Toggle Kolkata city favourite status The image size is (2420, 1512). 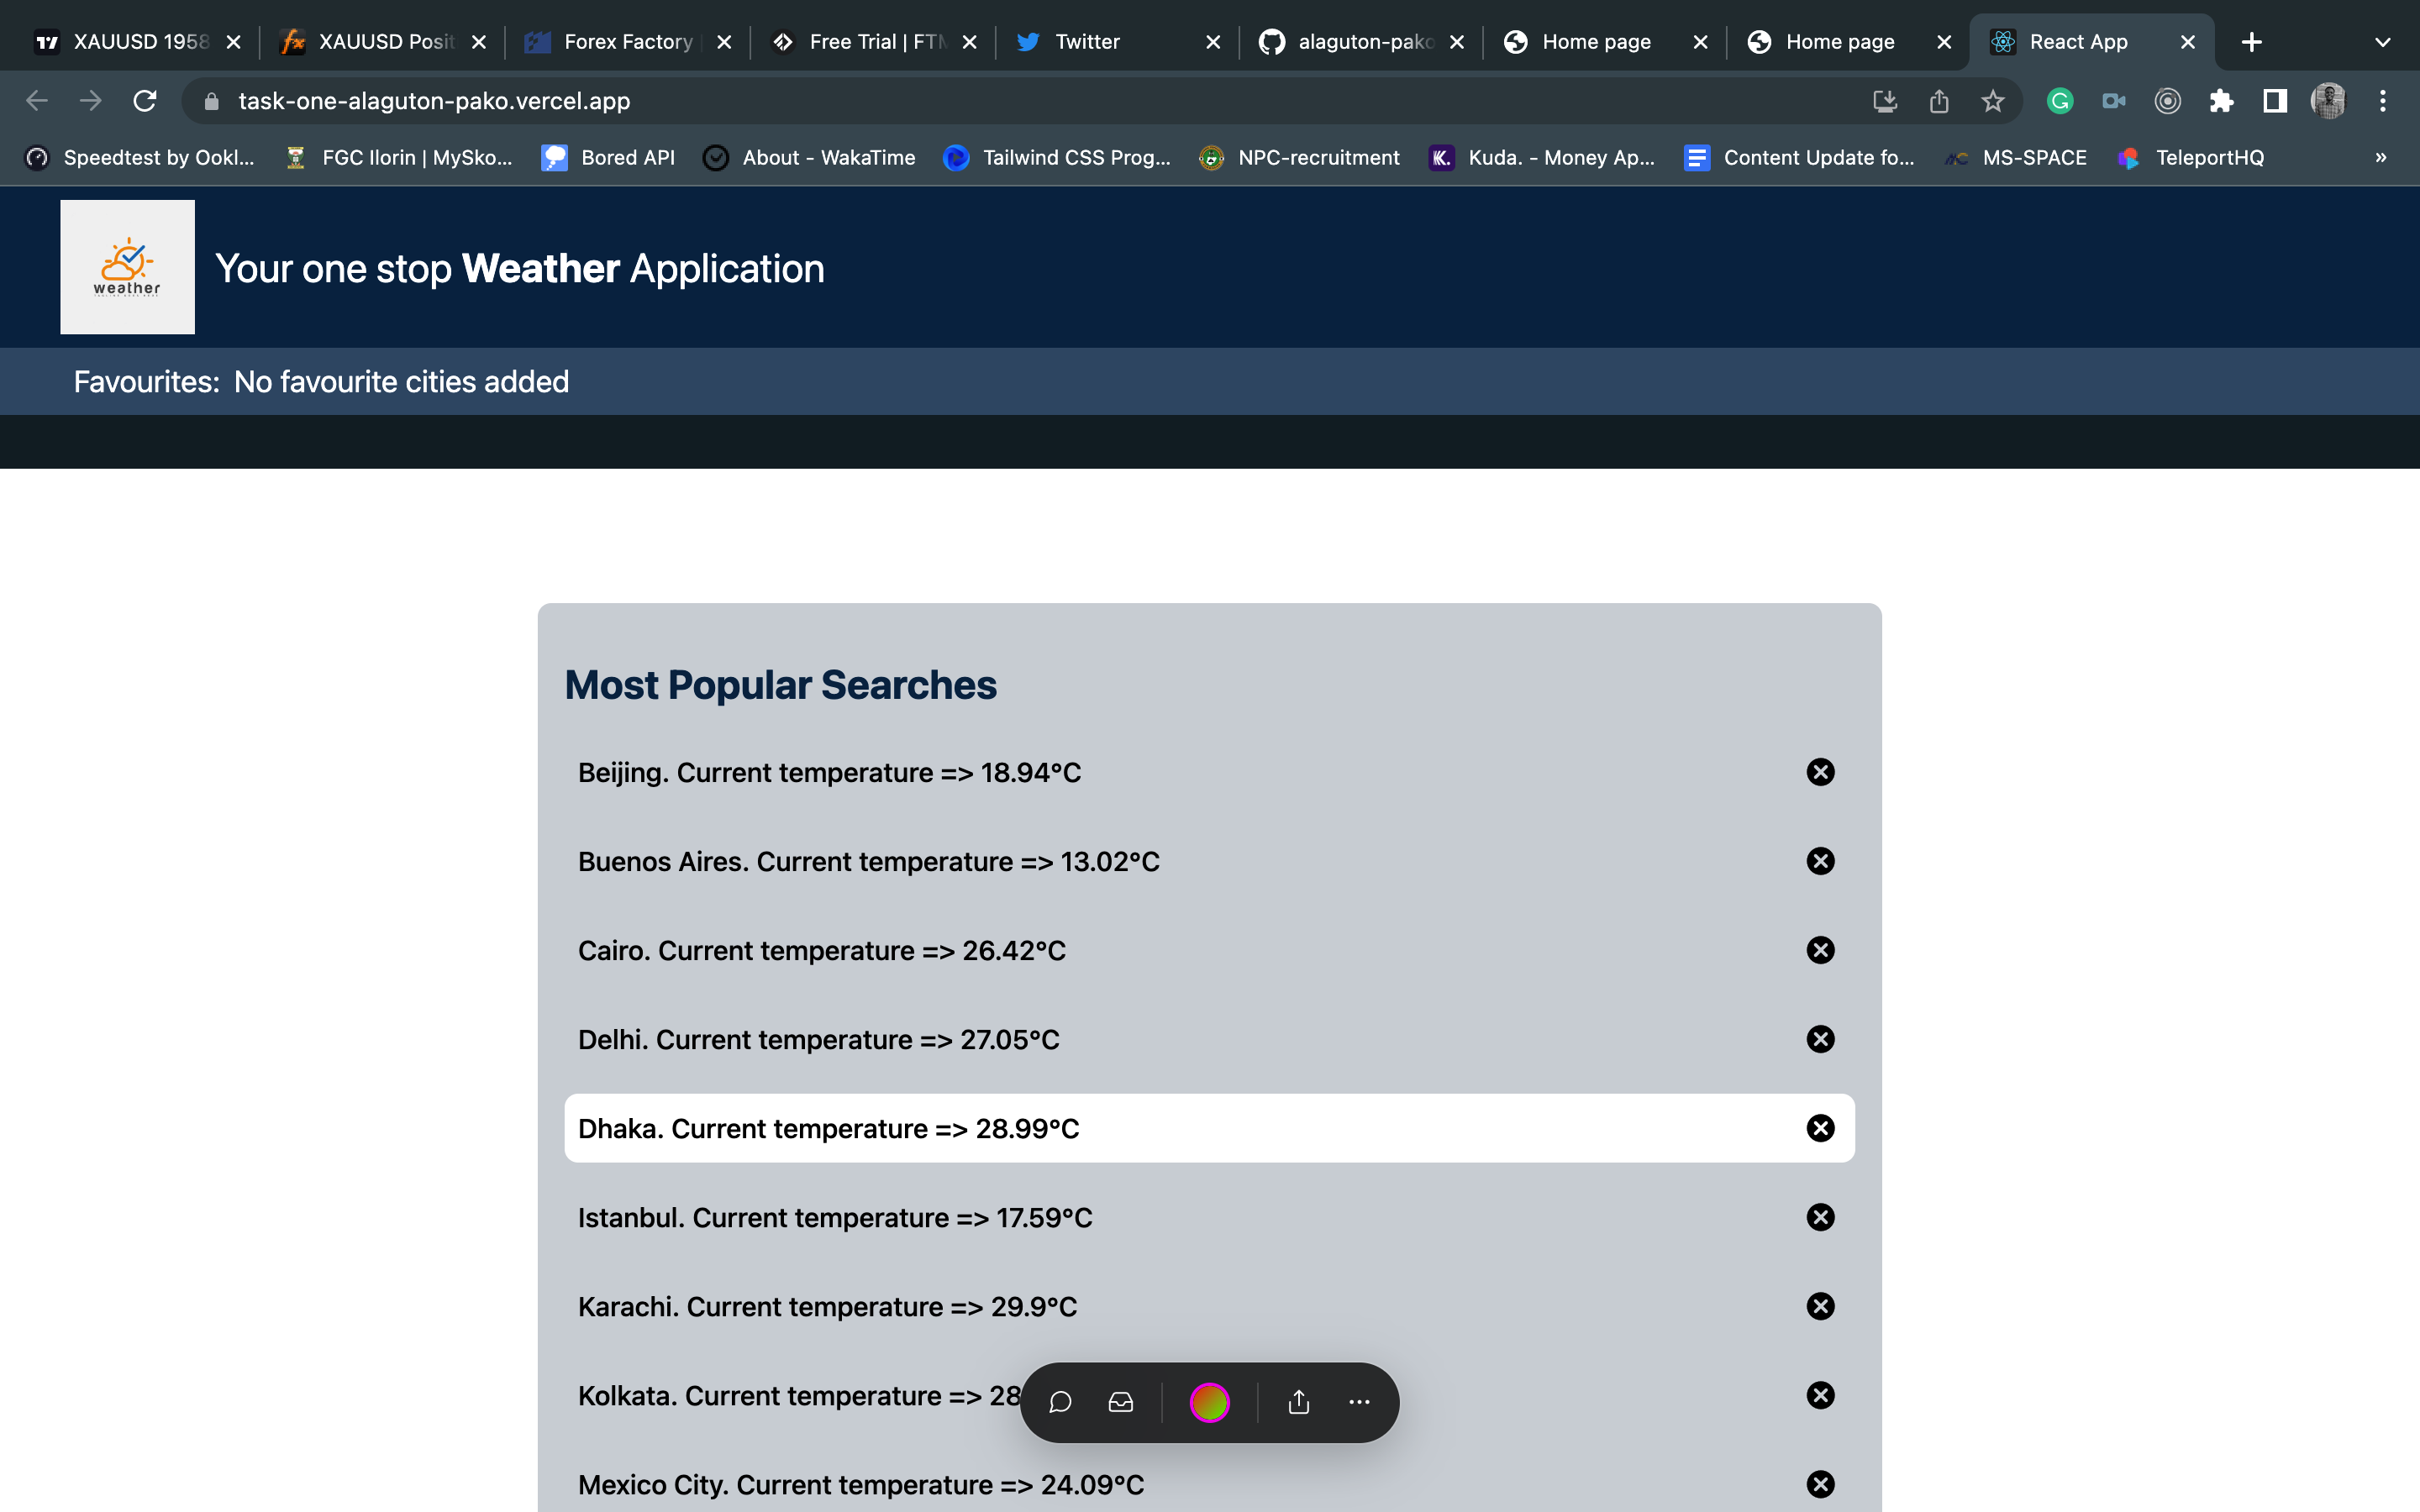tap(1824, 1394)
